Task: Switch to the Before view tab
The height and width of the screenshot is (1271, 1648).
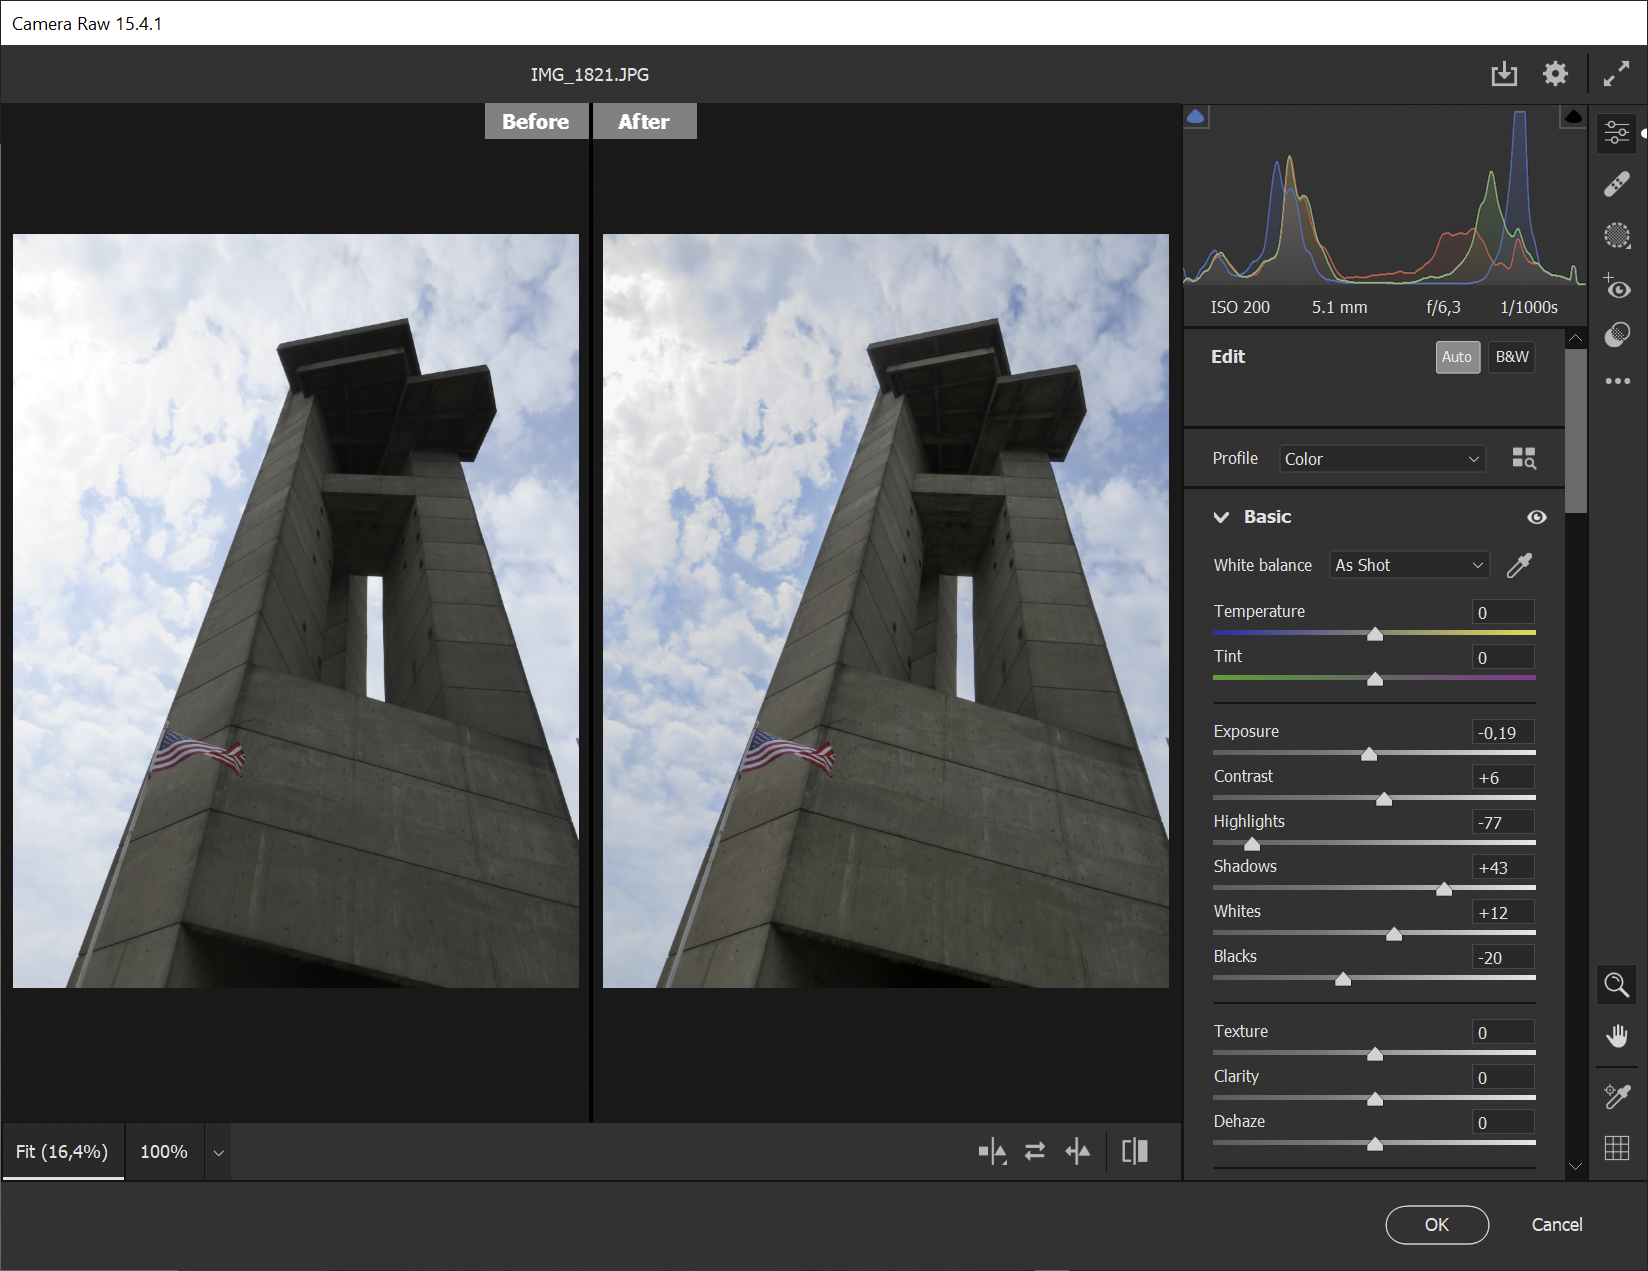Action: click(536, 121)
